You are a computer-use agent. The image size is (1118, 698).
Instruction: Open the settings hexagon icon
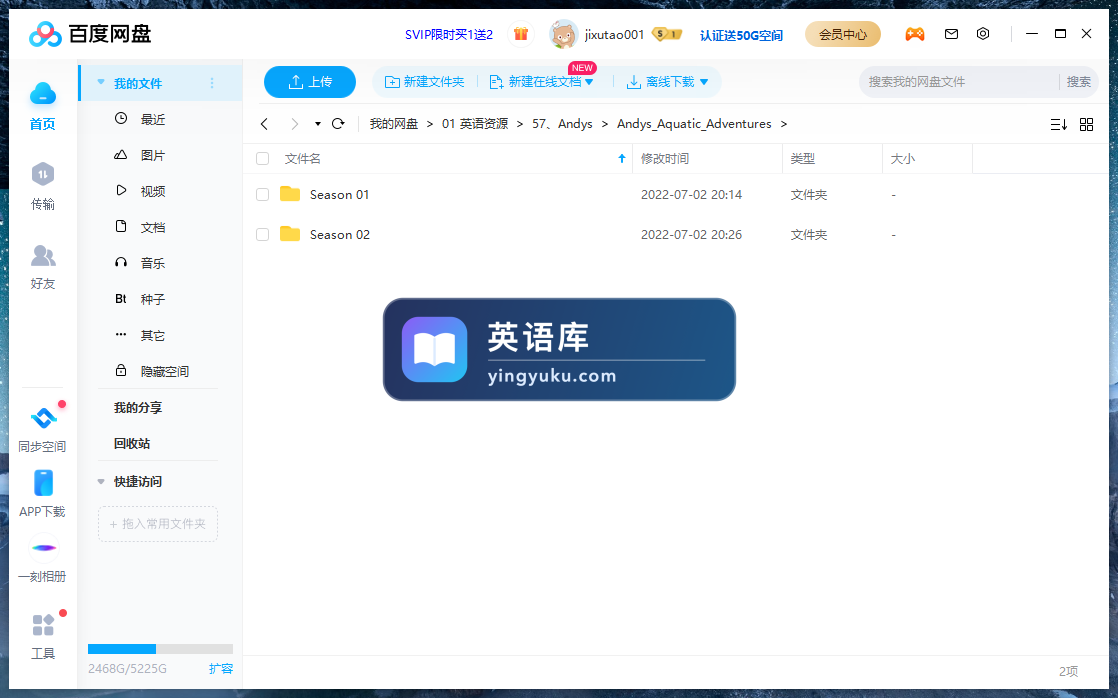tap(983, 34)
